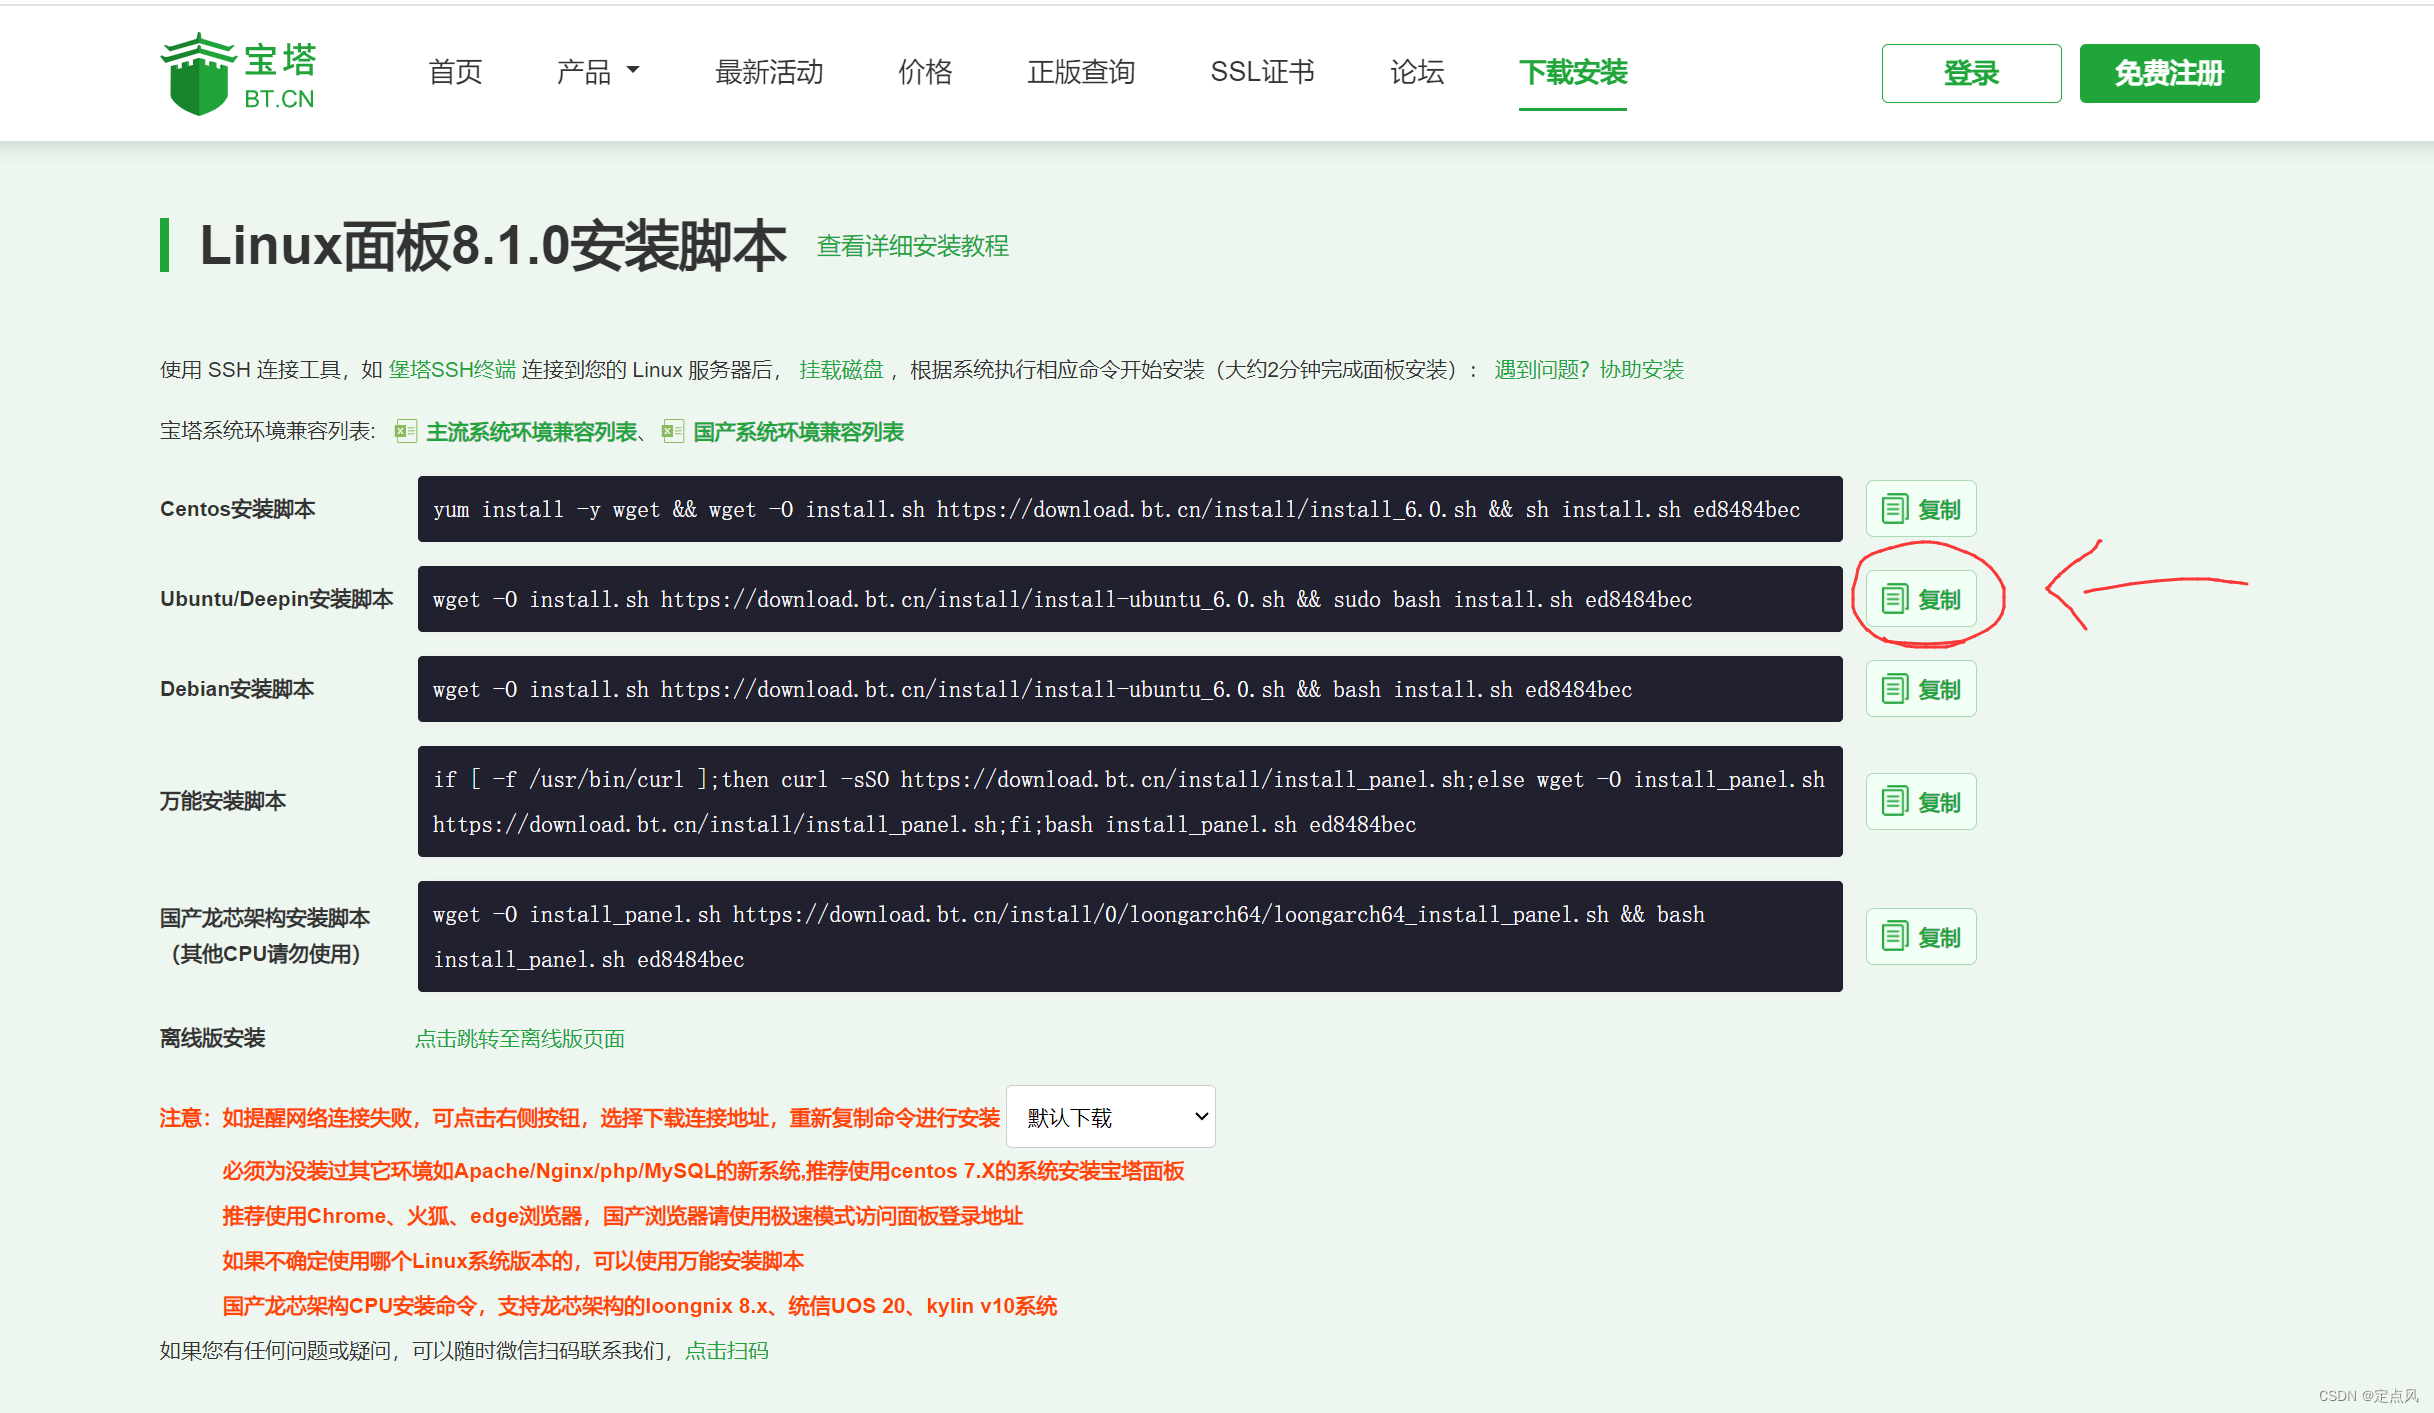Copy the Centos install script
The height and width of the screenshot is (1413, 2434).
tap(1920, 509)
